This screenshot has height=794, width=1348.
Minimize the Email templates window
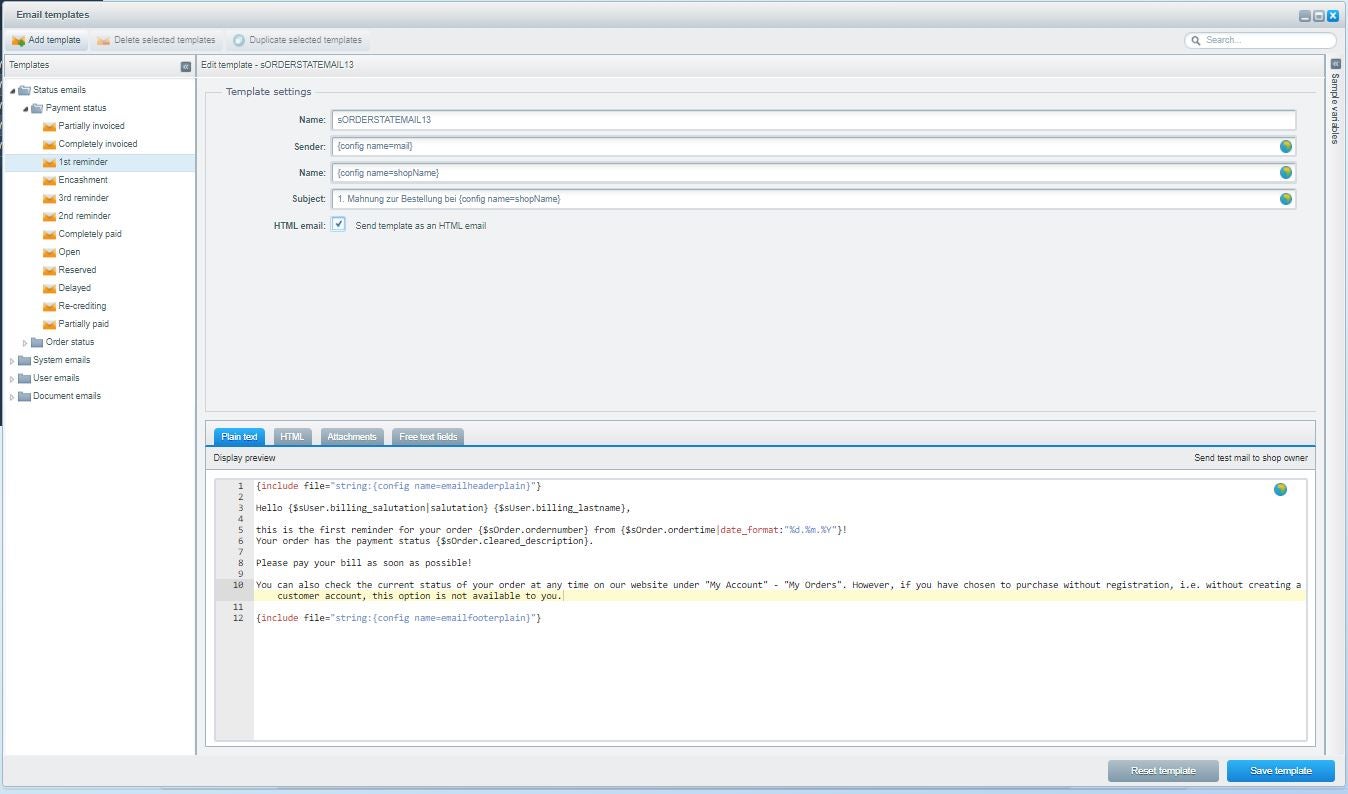(1305, 16)
